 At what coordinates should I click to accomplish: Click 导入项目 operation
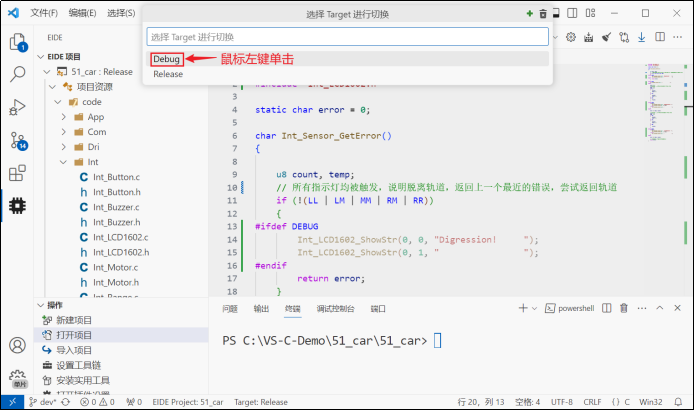pos(74,350)
